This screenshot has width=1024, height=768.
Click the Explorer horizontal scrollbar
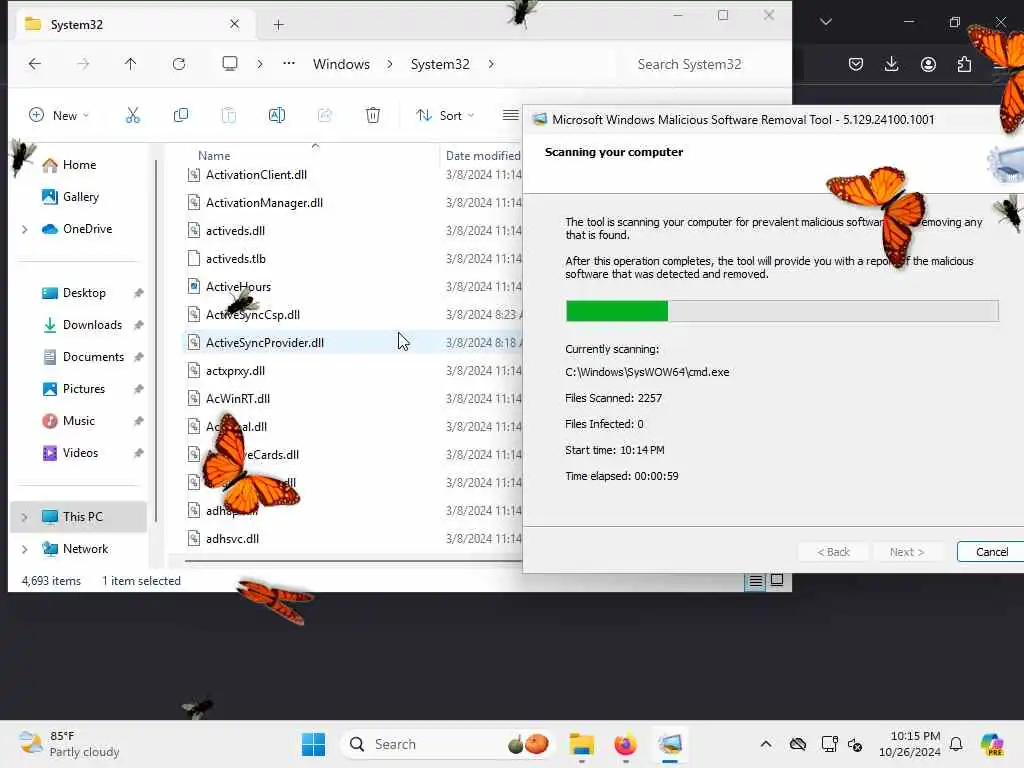pos(353,560)
